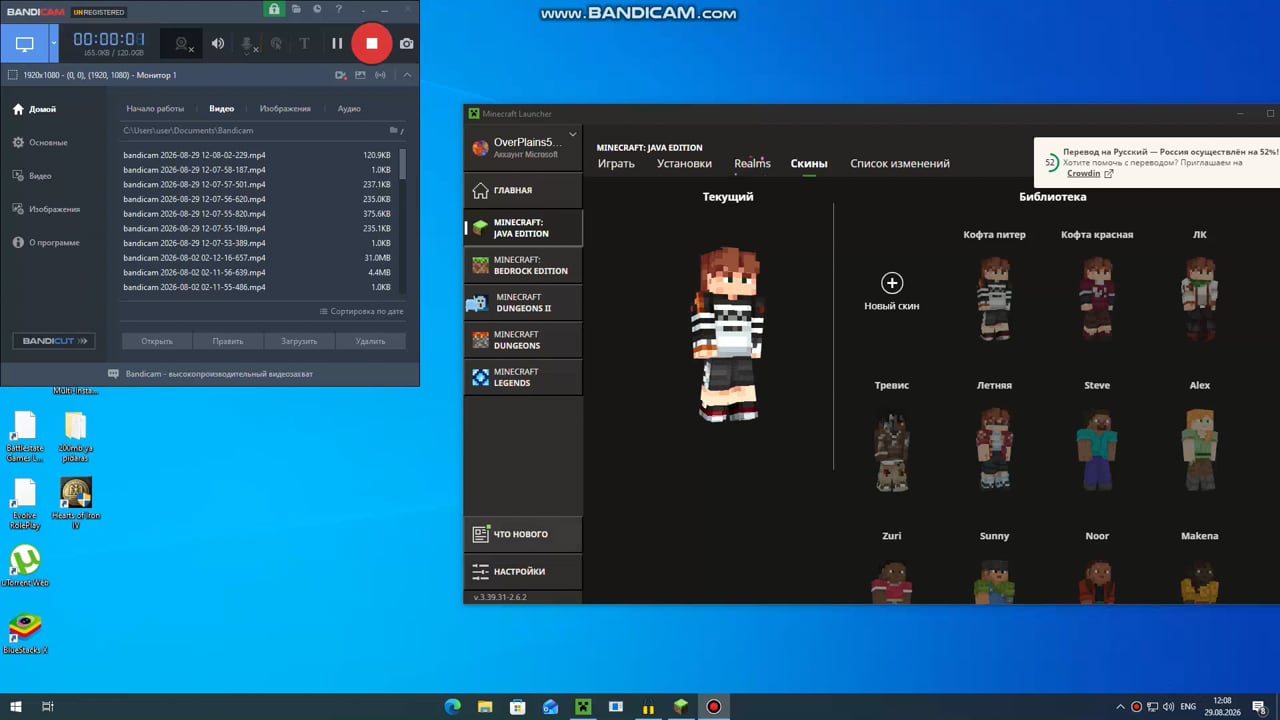Stop the Bandicam recording with the red button
The height and width of the screenshot is (720, 1280).
click(372, 43)
